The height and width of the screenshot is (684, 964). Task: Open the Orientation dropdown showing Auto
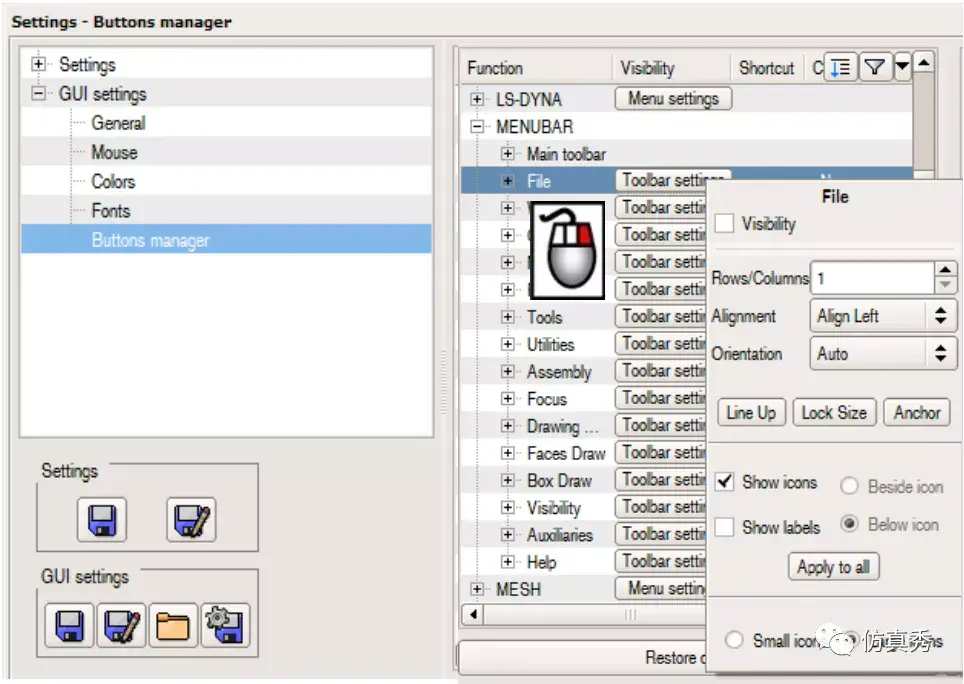point(883,353)
